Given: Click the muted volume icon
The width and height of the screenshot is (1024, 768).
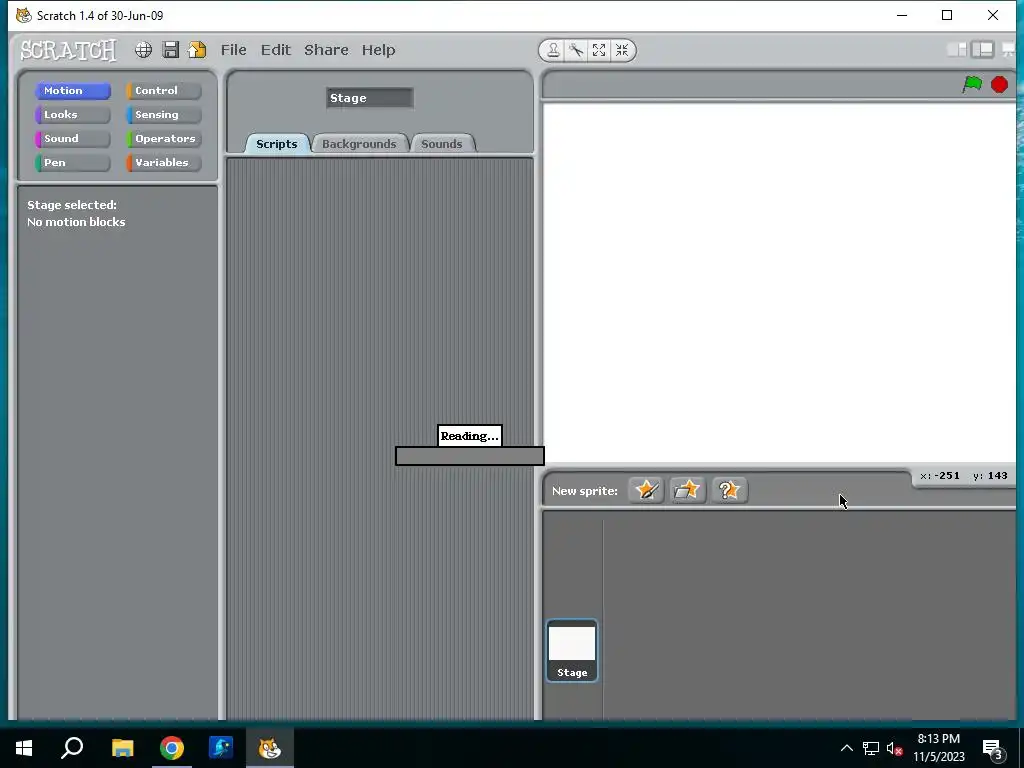Looking at the screenshot, I should (895, 748).
